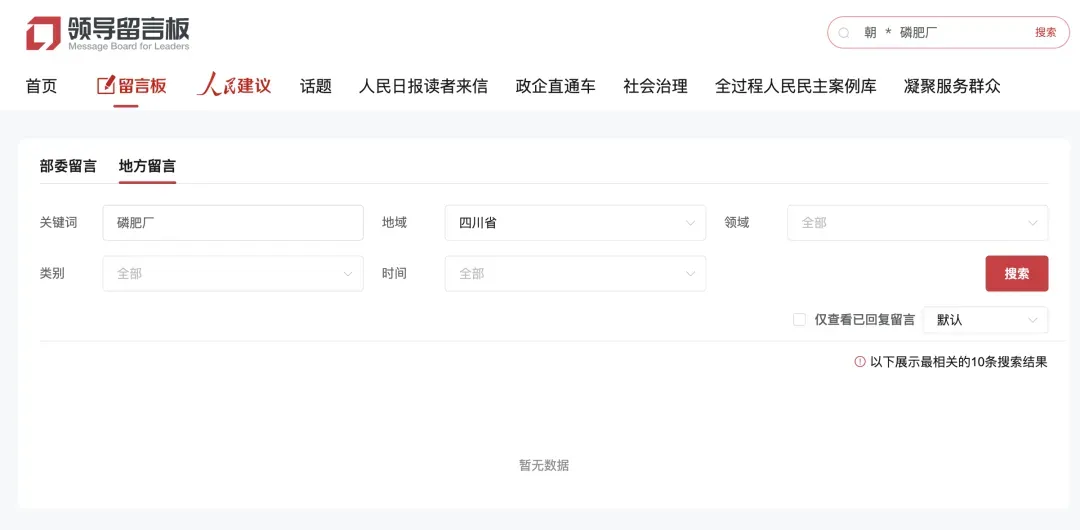Switch to the 部委留言 tab
Image resolution: width=1080 pixels, height=530 pixels.
(68, 166)
